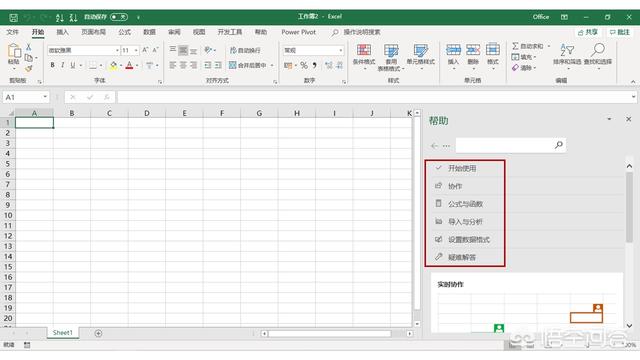This screenshot has width=640, height=360.
Task: Toggle italic formatting
Action: tap(62, 65)
